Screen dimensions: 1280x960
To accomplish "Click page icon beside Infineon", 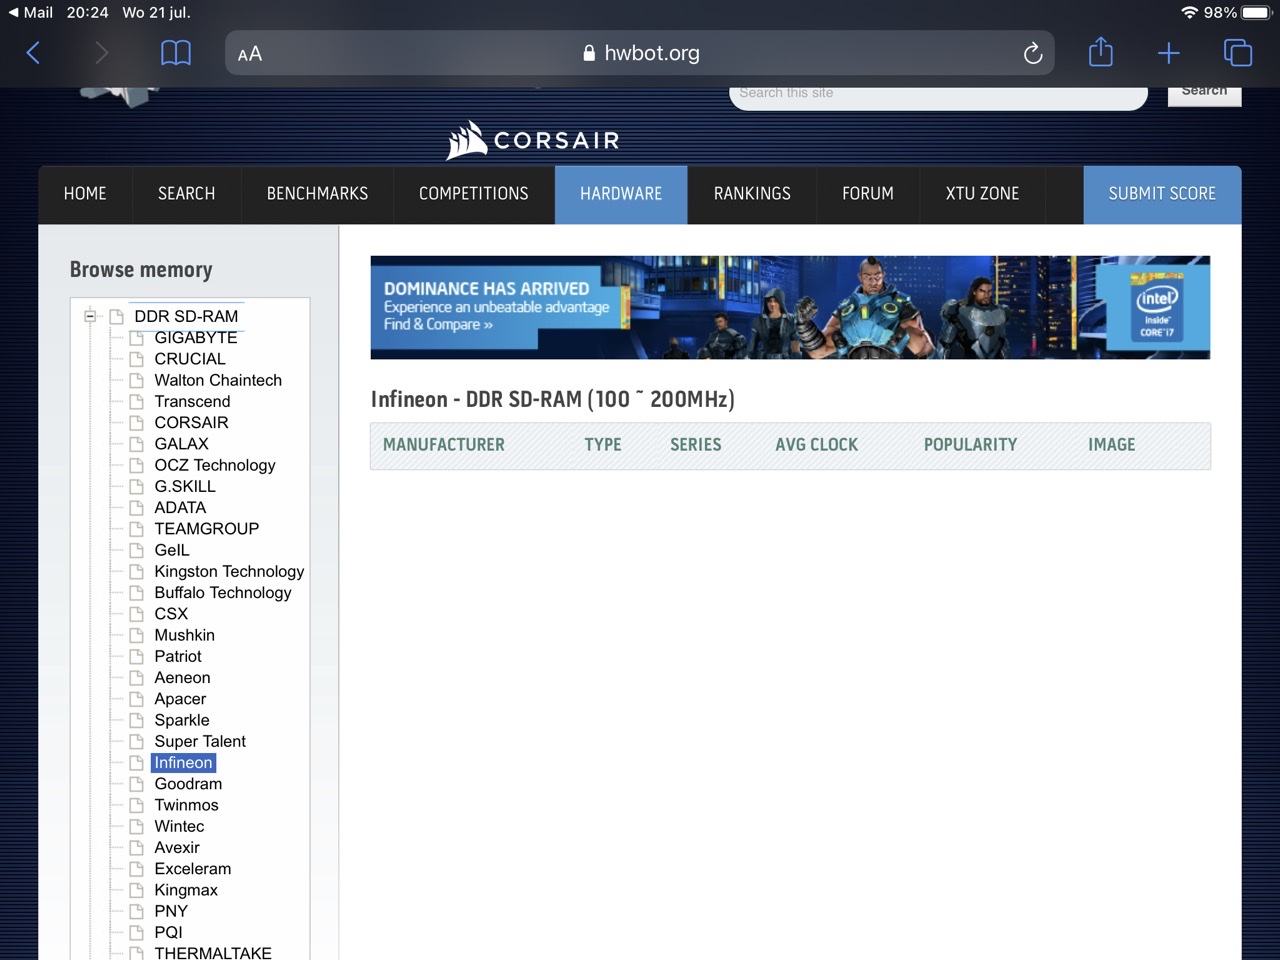I will coord(137,763).
